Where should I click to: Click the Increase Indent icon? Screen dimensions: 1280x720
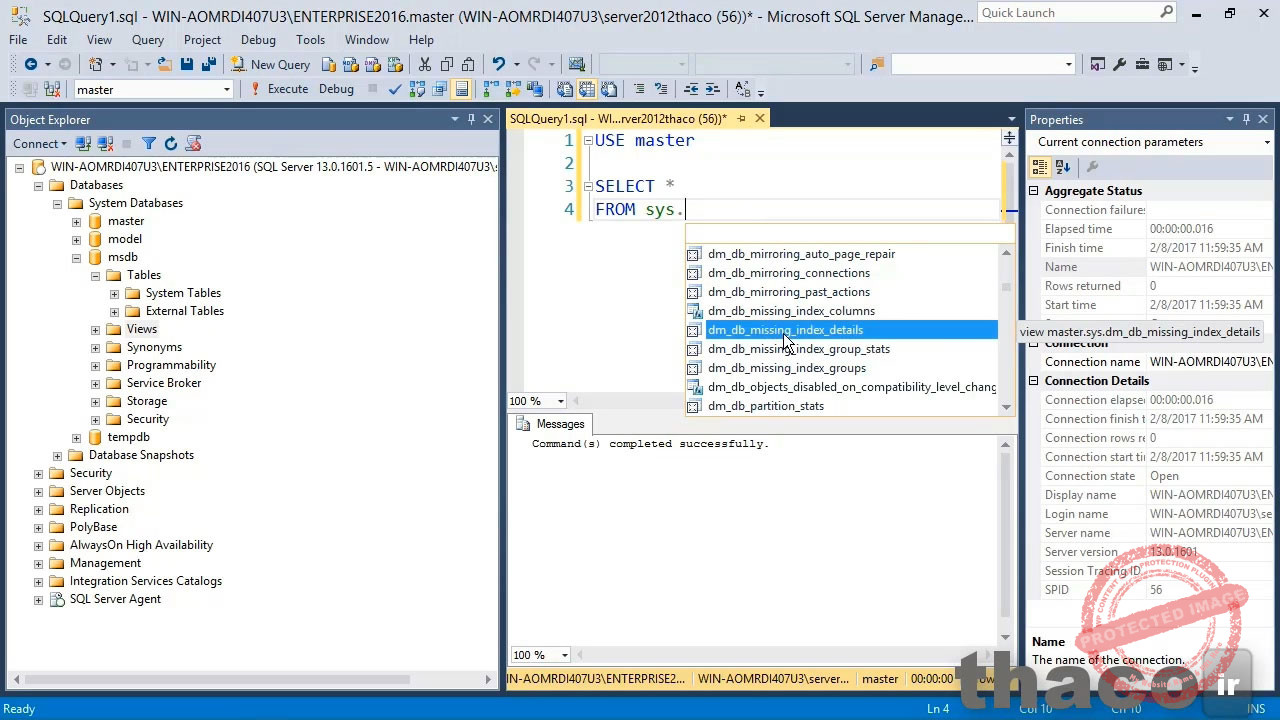pyautogui.click(x=712, y=89)
